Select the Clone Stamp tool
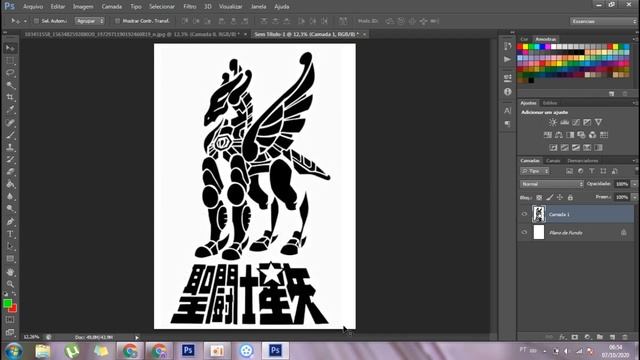640x360 pixels. tap(10, 147)
